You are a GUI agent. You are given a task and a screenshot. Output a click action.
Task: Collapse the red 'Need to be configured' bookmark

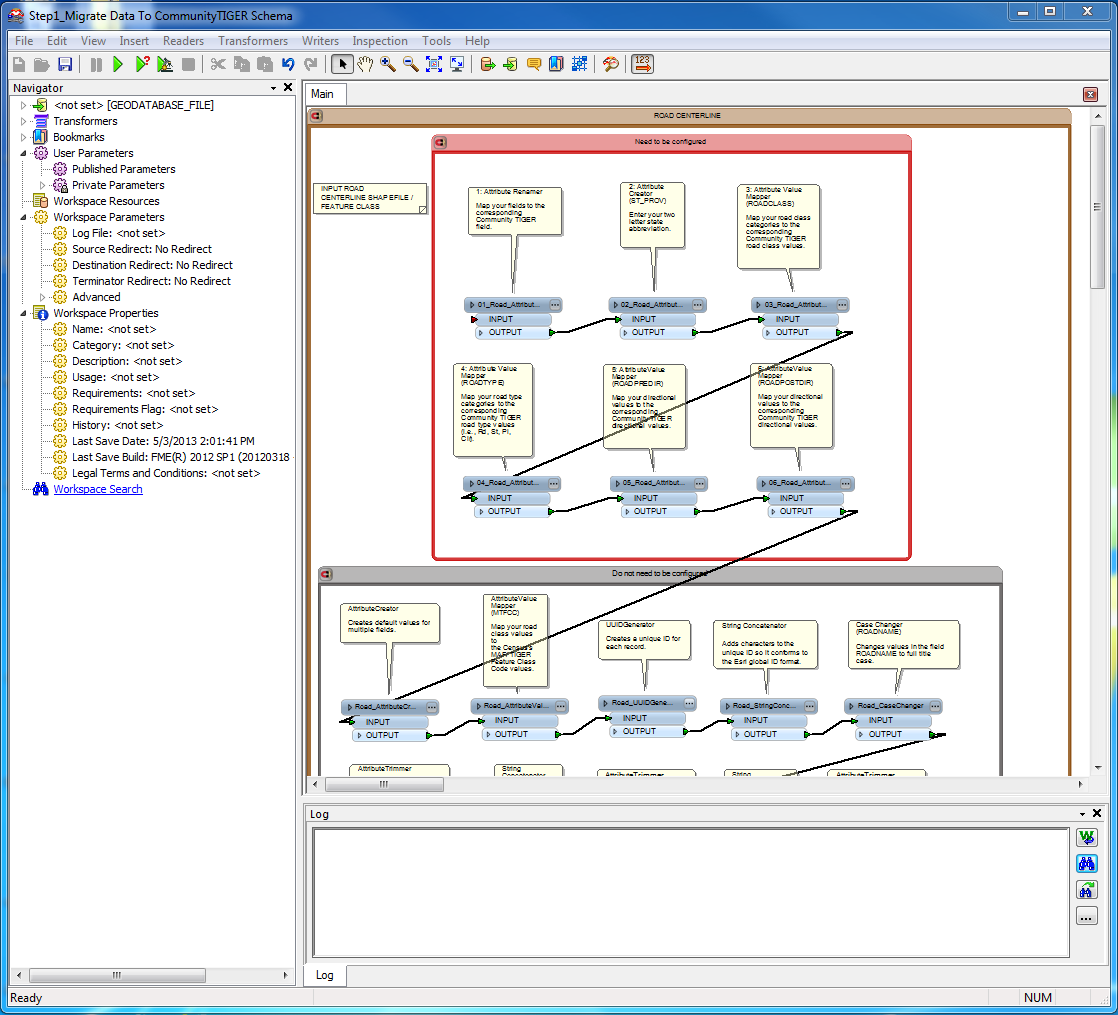[x=439, y=142]
